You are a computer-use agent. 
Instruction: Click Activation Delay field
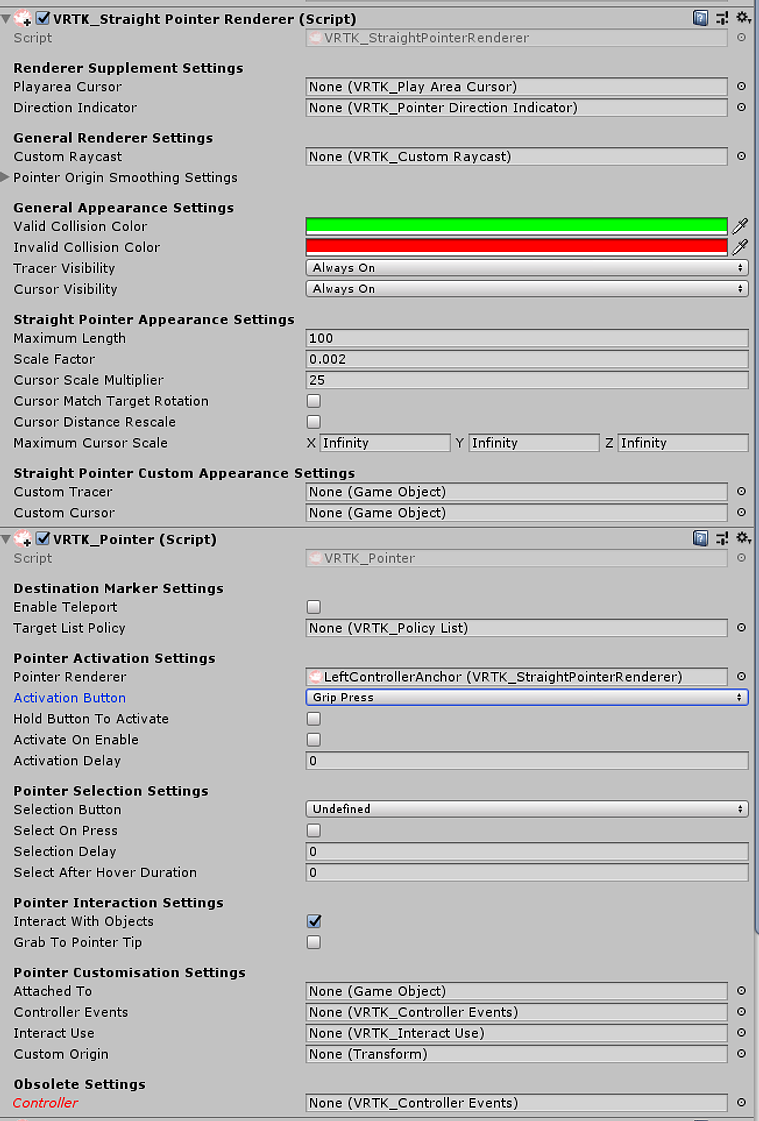point(527,761)
